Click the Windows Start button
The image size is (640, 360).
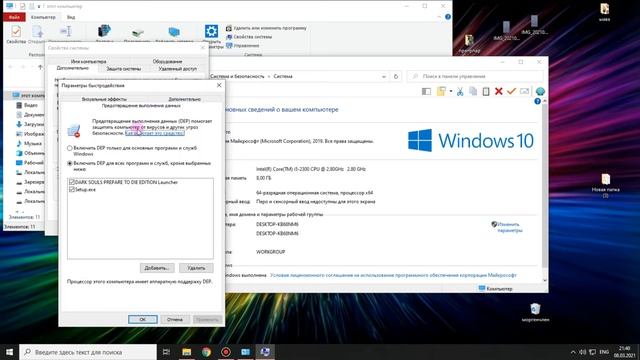coord(9,352)
